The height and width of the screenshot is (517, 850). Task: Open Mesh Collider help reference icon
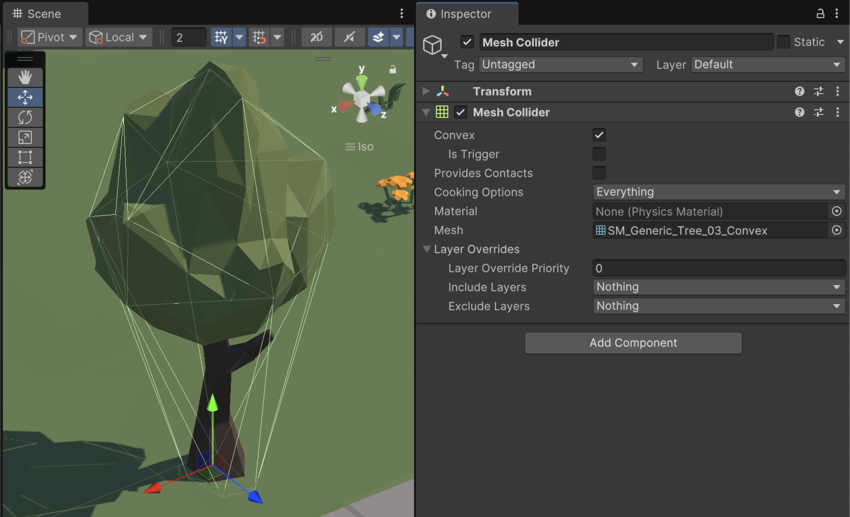(x=799, y=113)
